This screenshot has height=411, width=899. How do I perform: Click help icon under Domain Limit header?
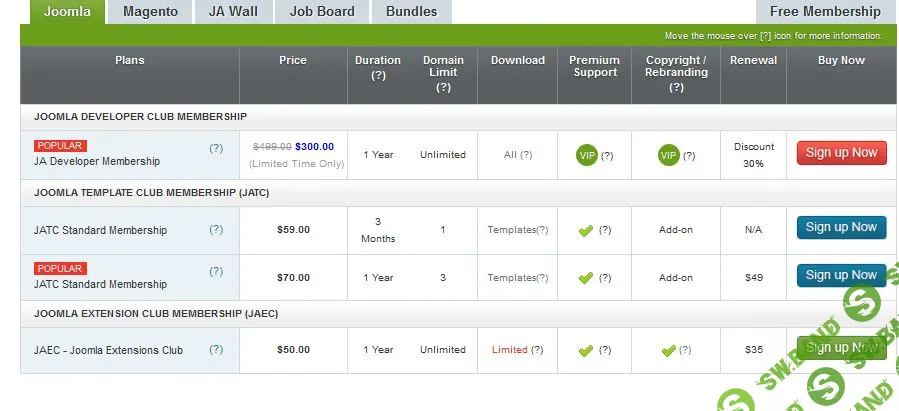[x=443, y=88]
